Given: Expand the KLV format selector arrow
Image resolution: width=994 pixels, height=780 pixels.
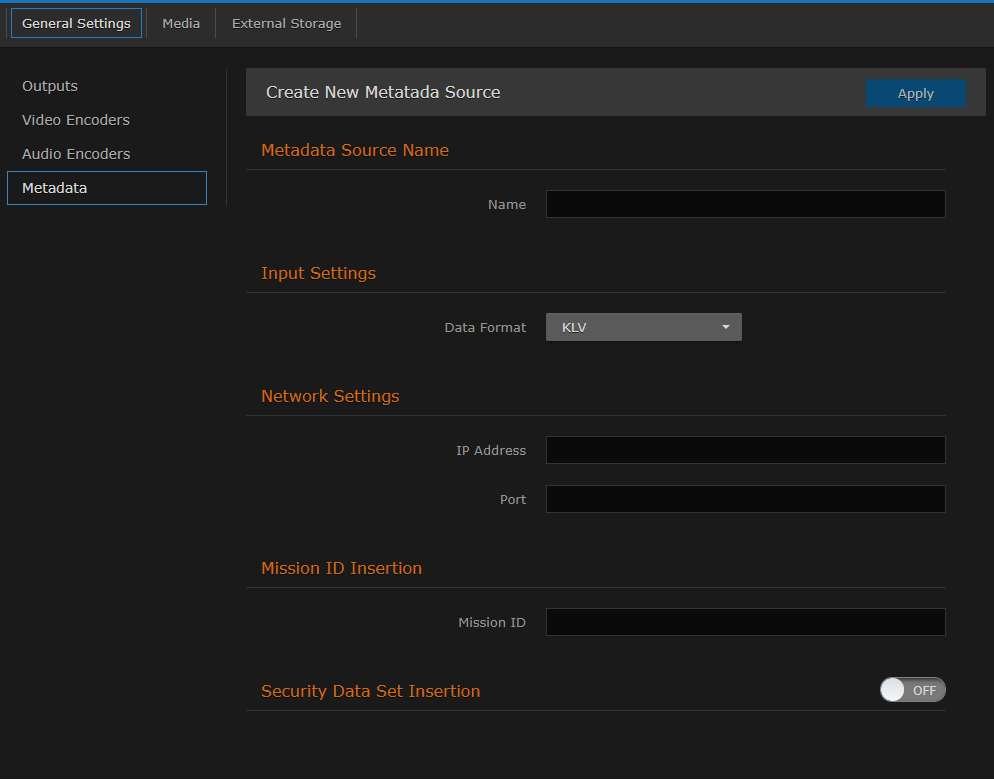Looking at the screenshot, I should coord(725,326).
